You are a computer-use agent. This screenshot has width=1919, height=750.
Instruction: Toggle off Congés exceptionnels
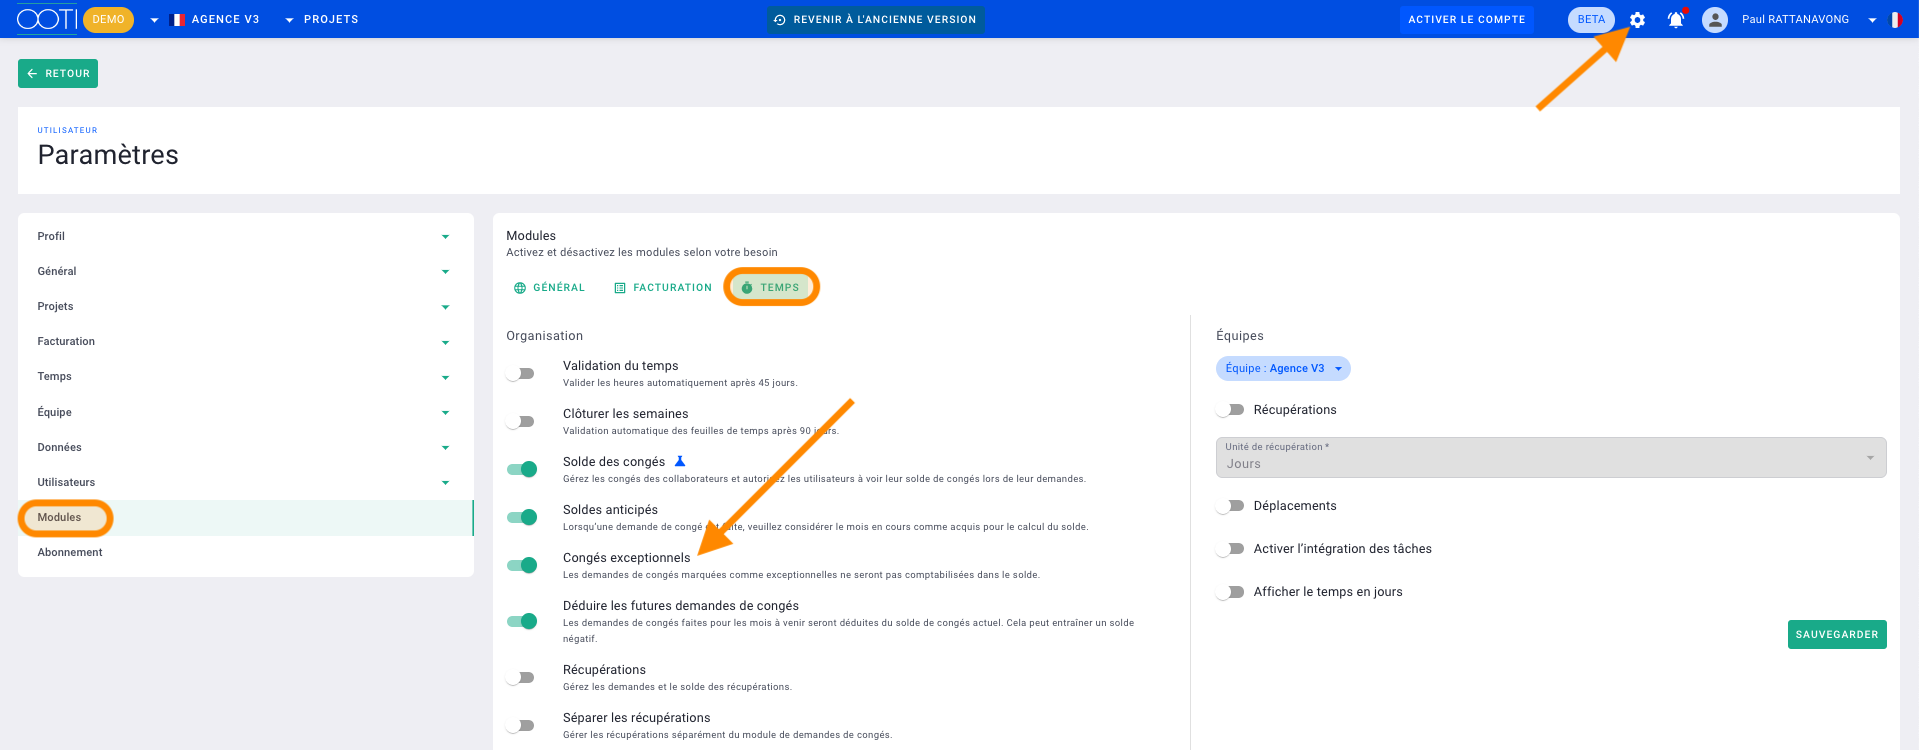coord(521,566)
